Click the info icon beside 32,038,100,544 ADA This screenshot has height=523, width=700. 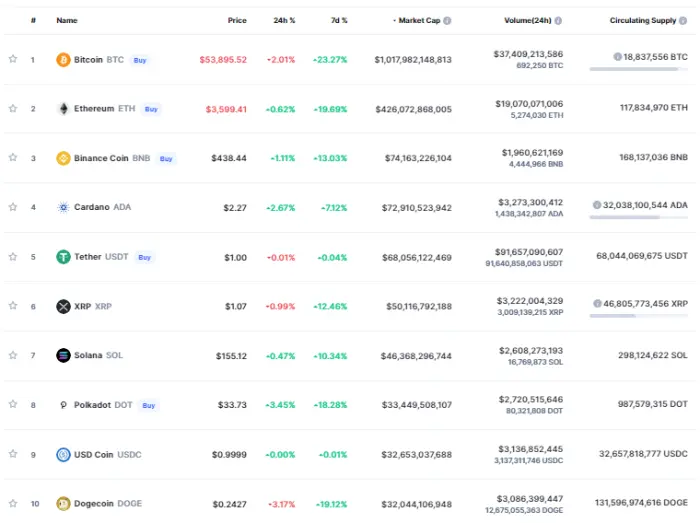597,205
